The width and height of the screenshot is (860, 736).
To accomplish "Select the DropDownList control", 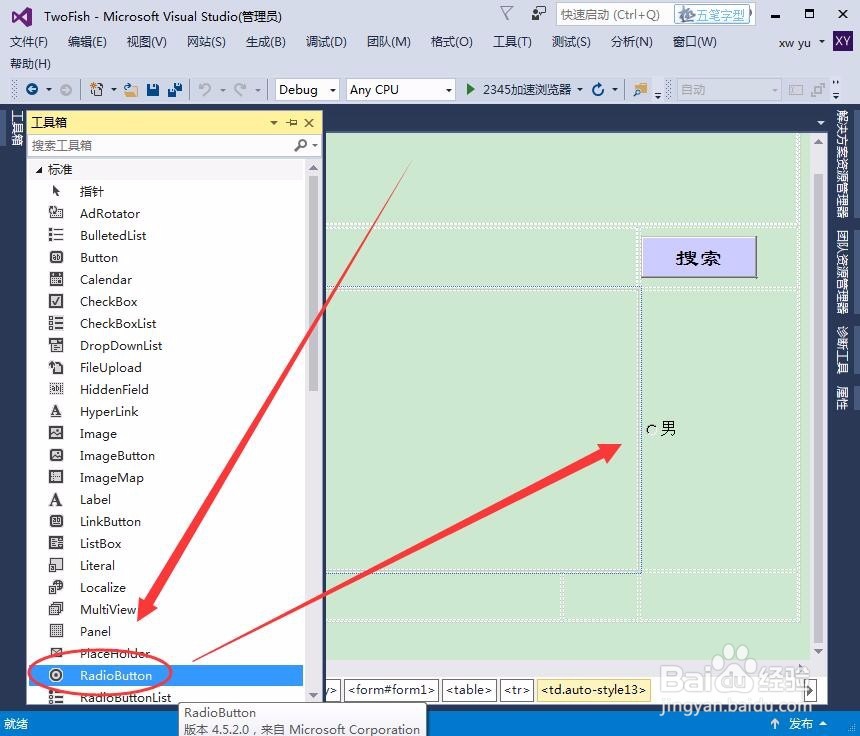I will (x=165, y=346).
